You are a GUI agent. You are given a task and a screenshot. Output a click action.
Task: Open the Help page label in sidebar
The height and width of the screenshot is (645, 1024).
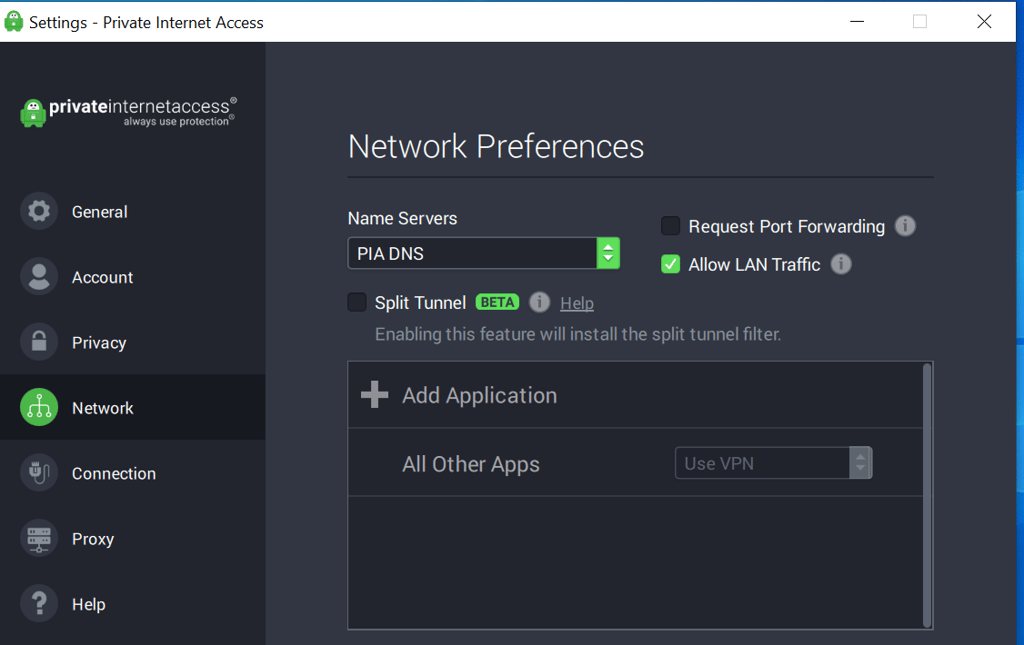88,605
